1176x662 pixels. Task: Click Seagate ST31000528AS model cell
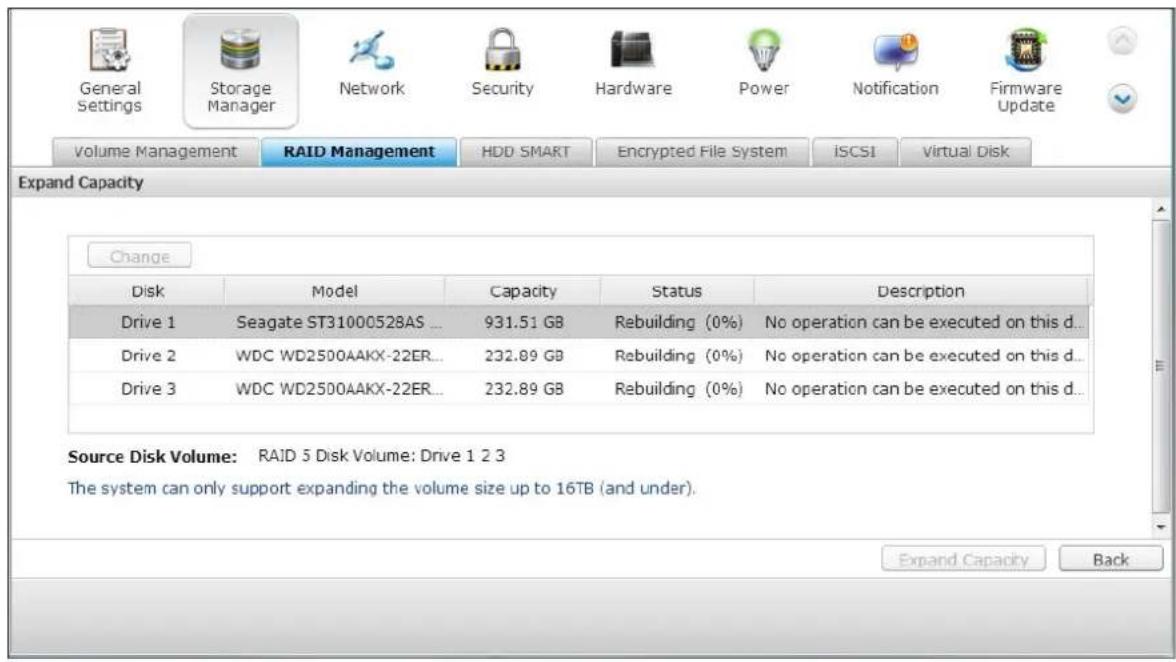point(334,322)
